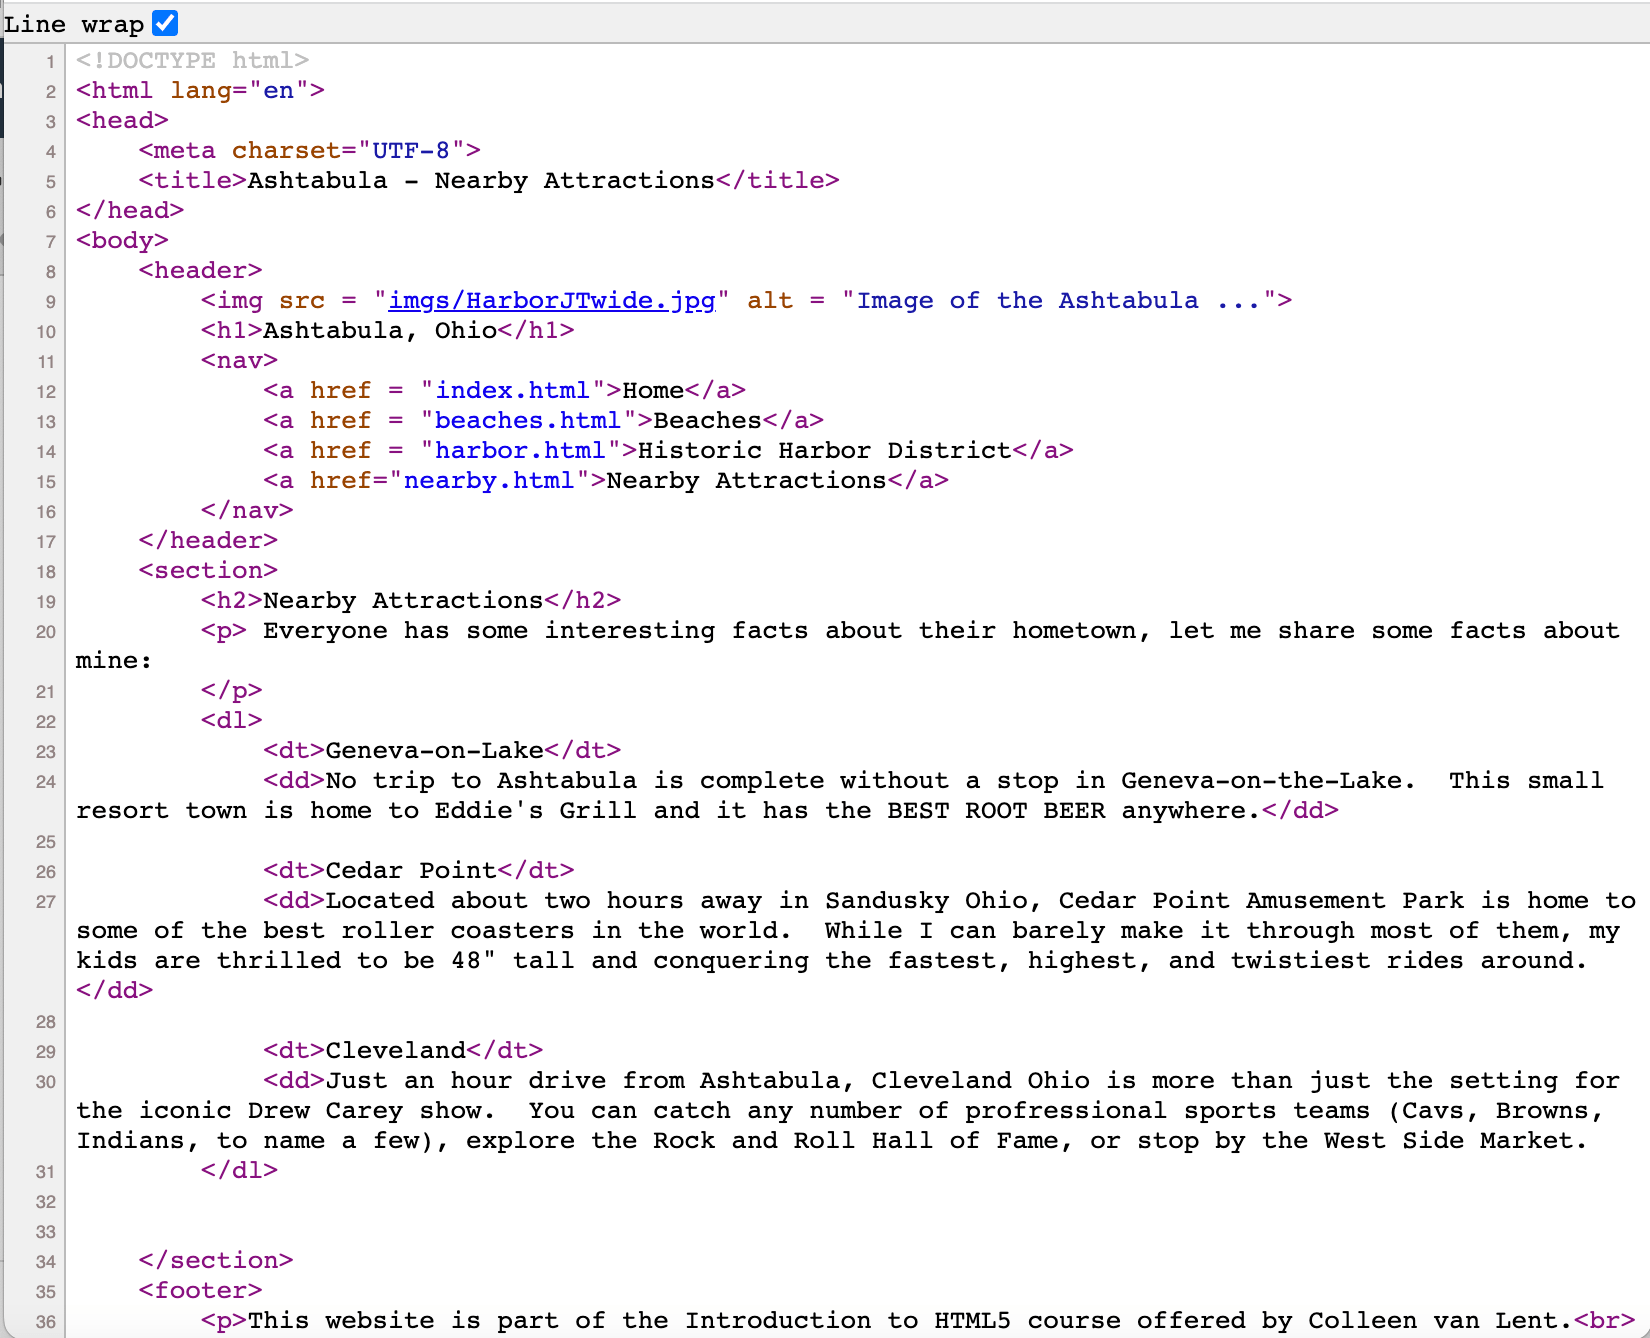Toggle the Line wrap checkbox
Image resolution: width=1650 pixels, height=1338 pixels.
[165, 22]
